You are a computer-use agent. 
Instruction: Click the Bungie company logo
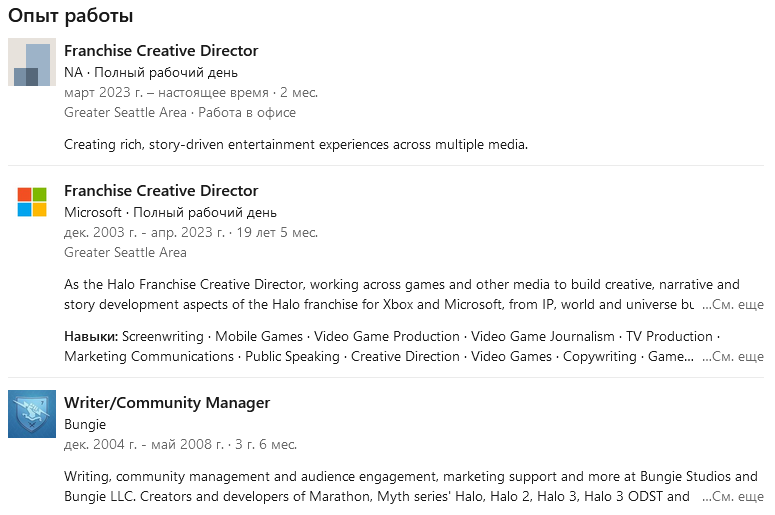[32, 414]
